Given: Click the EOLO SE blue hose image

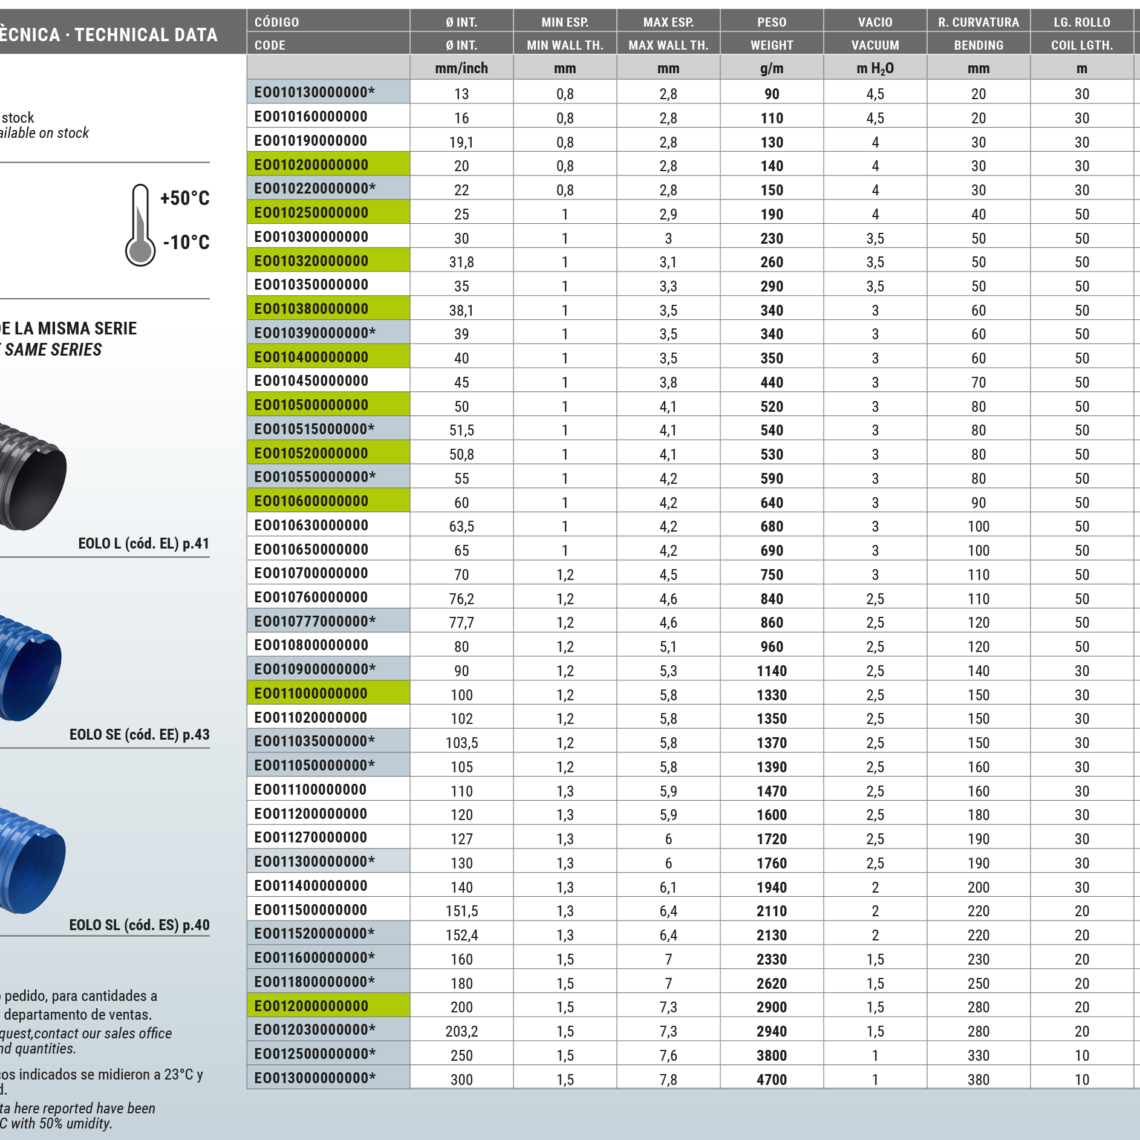Looking at the screenshot, I should pos(30,667).
